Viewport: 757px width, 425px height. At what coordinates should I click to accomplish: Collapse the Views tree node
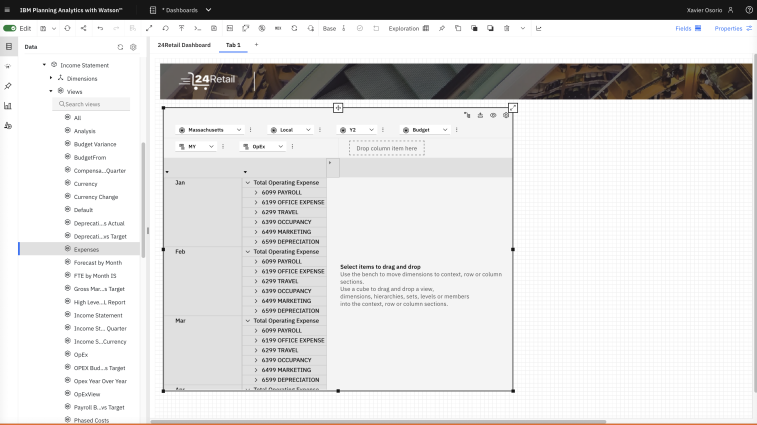click(x=51, y=91)
